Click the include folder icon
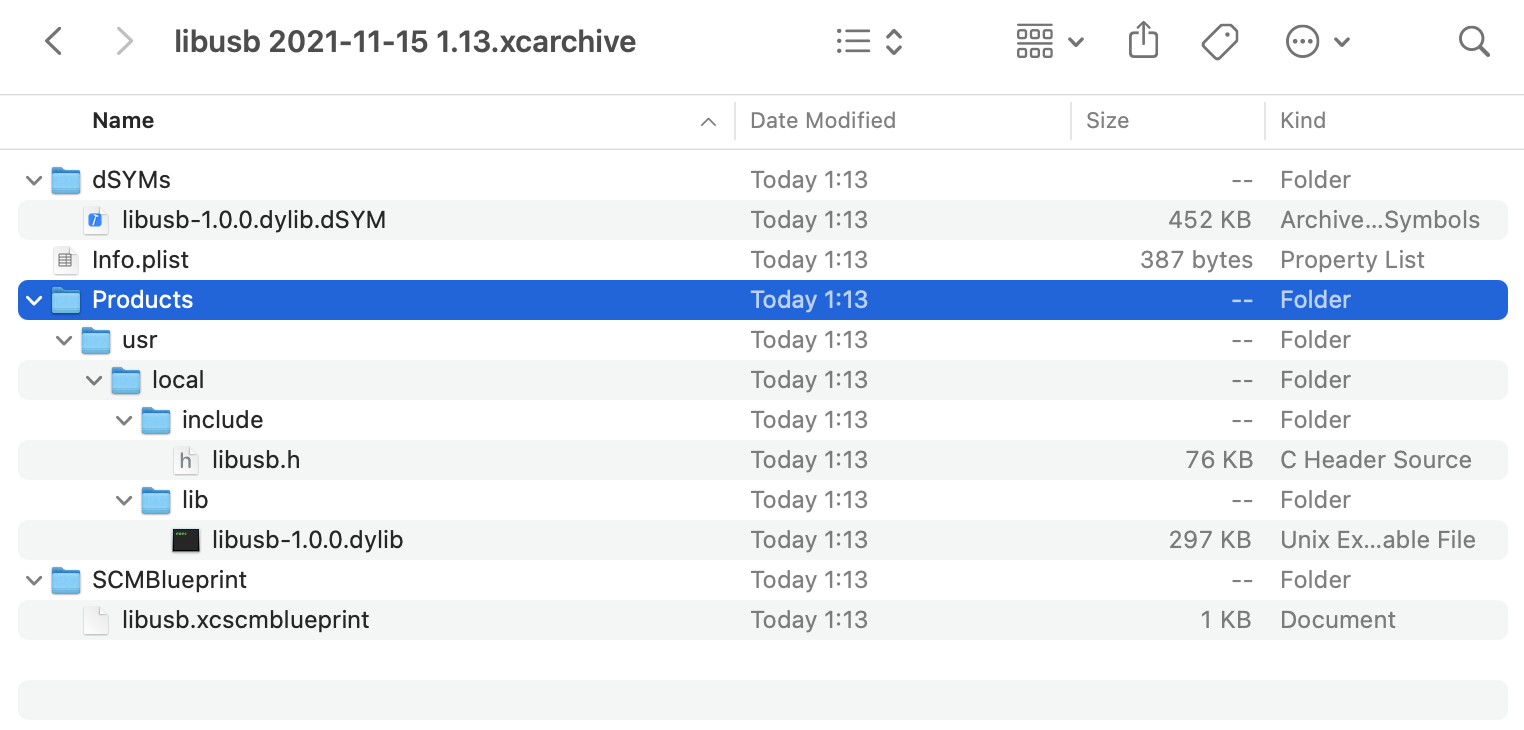Screen dimensions: 1524x730 coord(156,420)
